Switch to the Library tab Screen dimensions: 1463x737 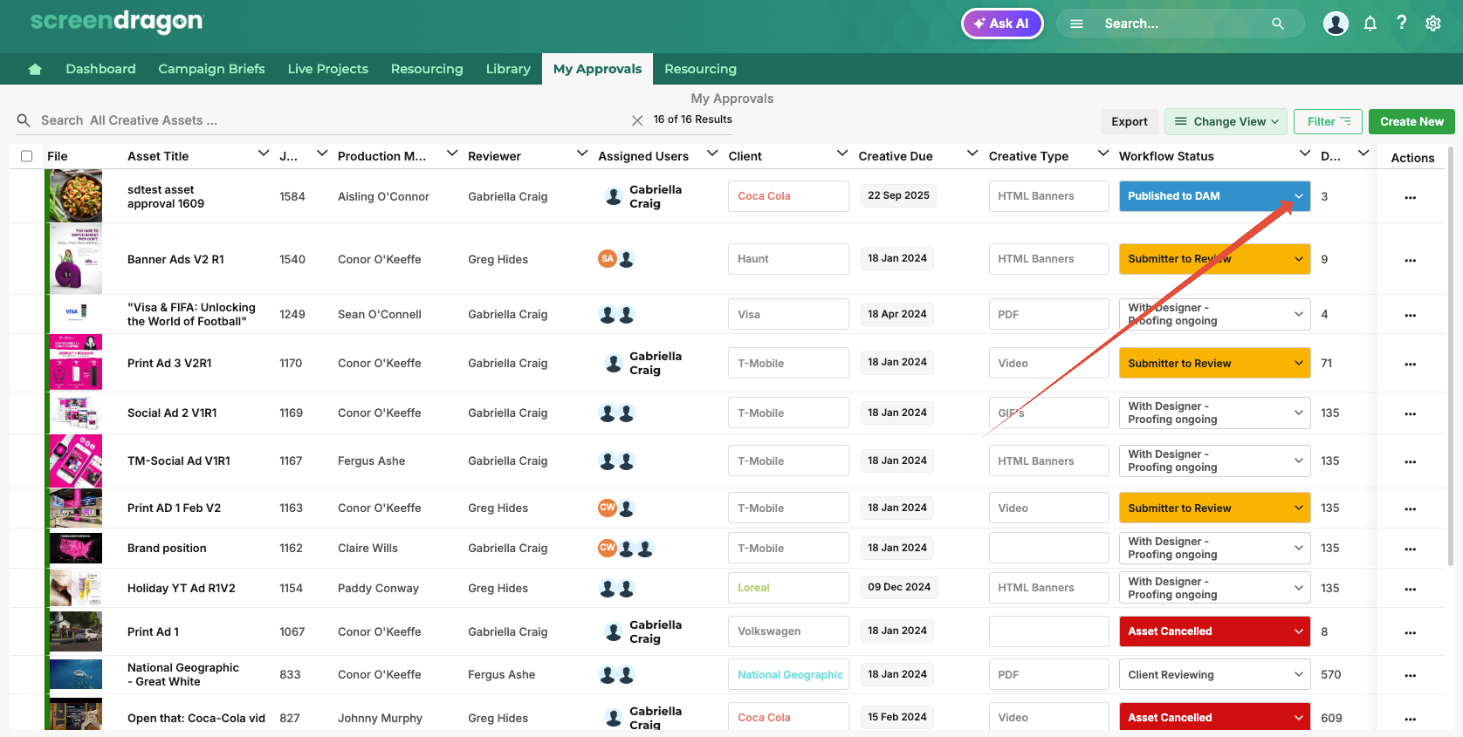coord(508,69)
